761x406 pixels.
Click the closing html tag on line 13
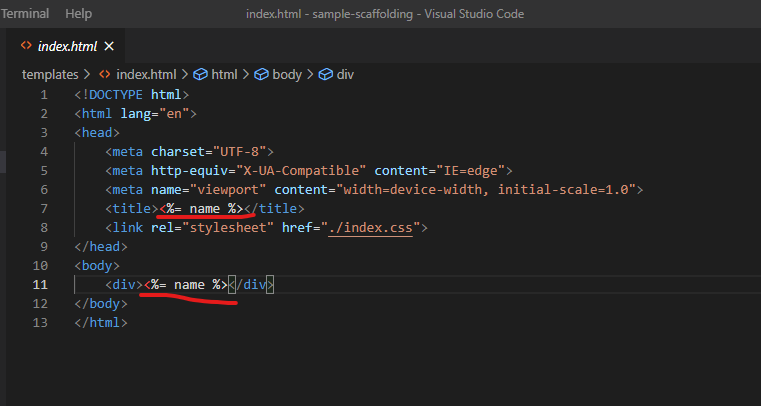101,323
